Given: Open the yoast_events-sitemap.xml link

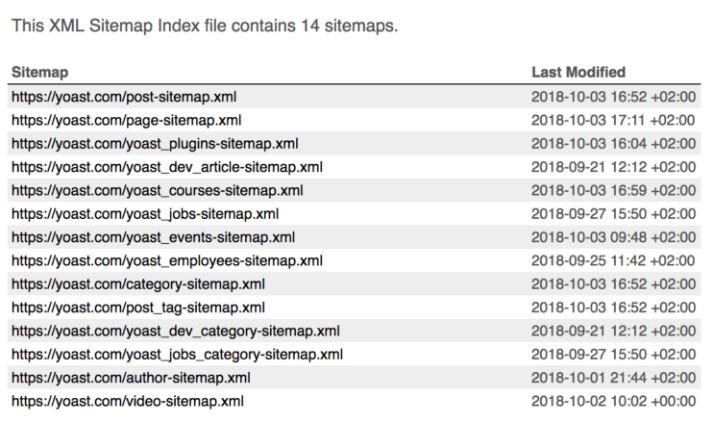Looking at the screenshot, I should [x=153, y=238].
